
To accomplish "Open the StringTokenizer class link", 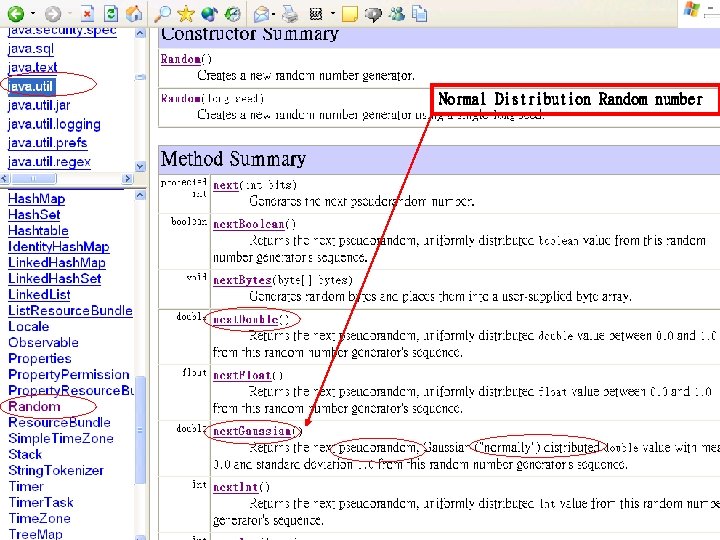I will tap(56, 471).
